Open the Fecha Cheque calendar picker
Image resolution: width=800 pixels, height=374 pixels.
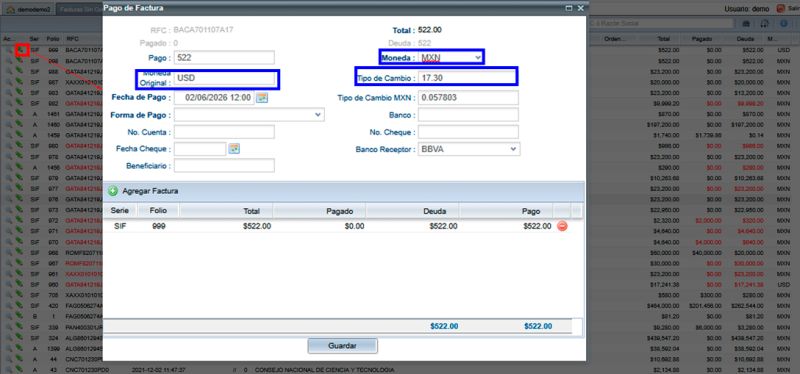click(234, 149)
